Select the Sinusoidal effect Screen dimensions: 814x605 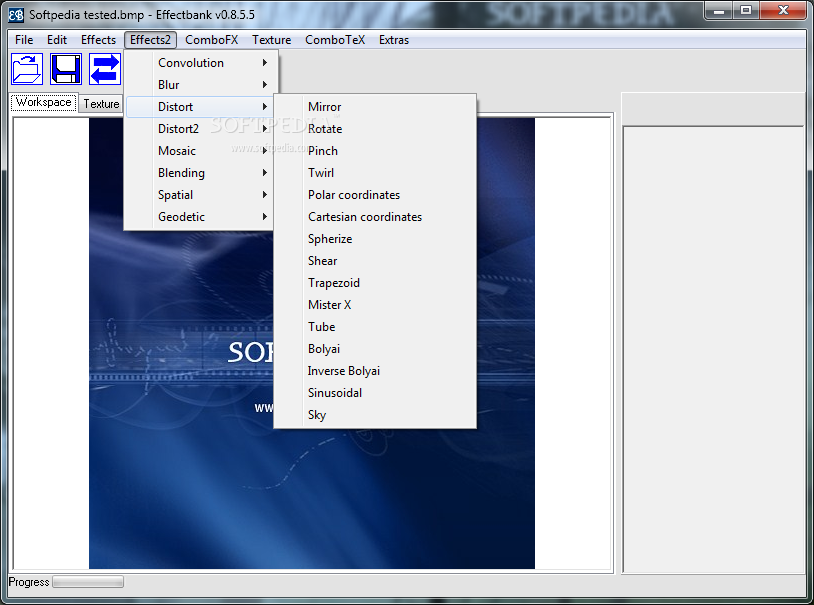pyautogui.click(x=375, y=393)
